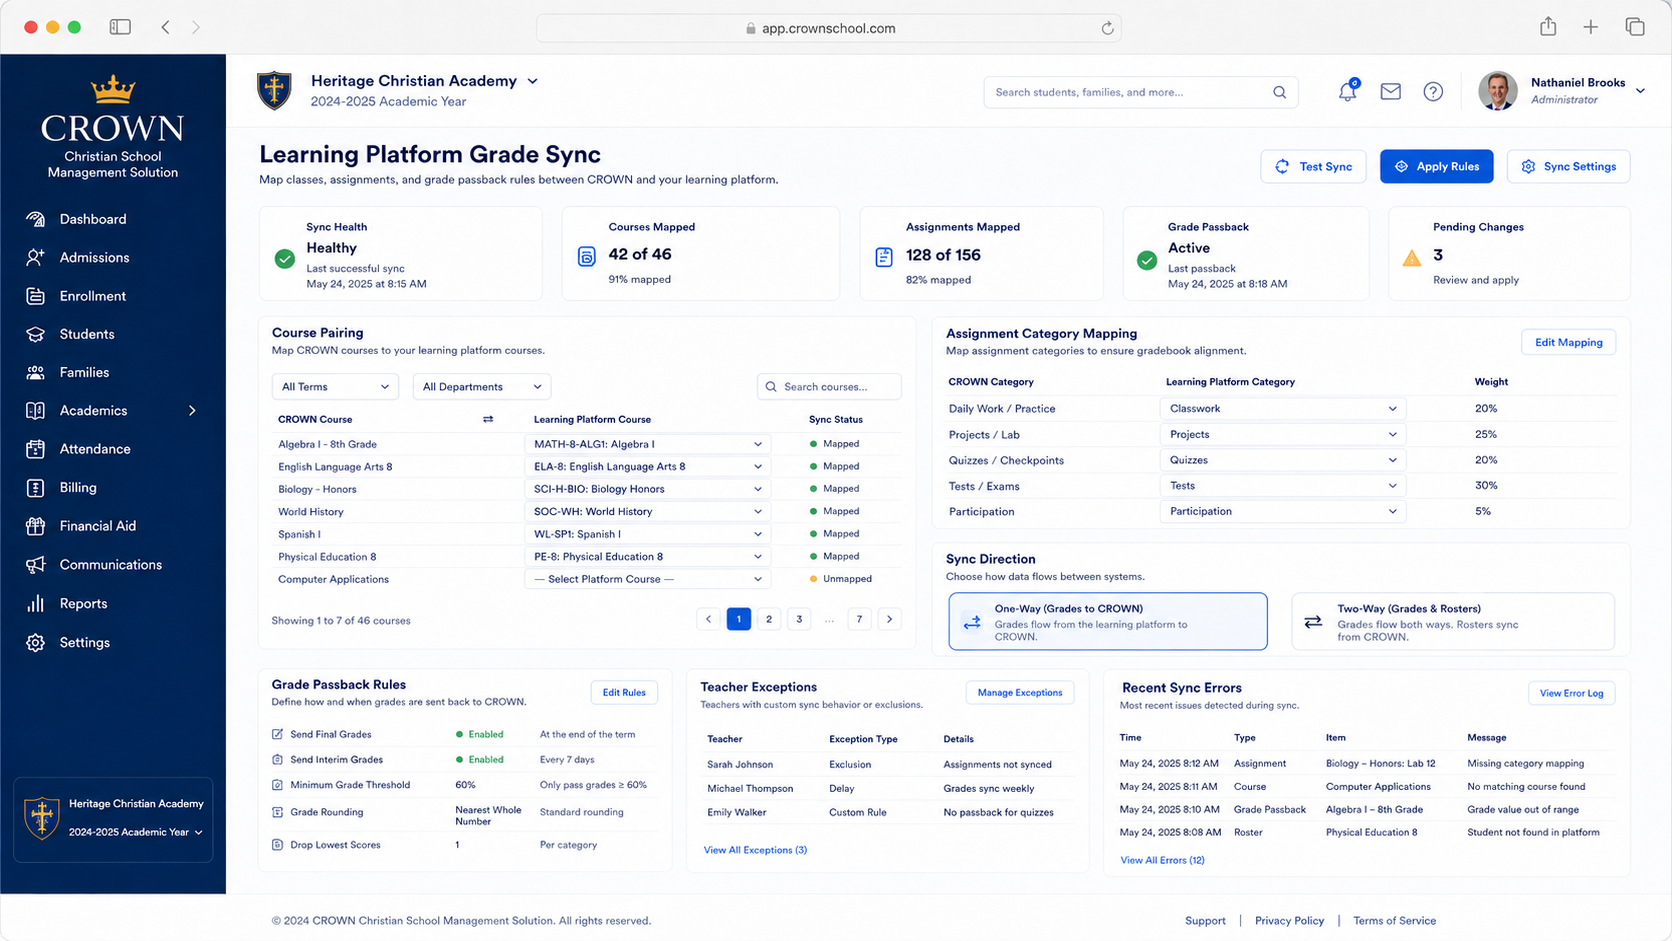Screen dimensions: 1672x941
Task: Go to page 2 of courses
Action: coord(769,619)
